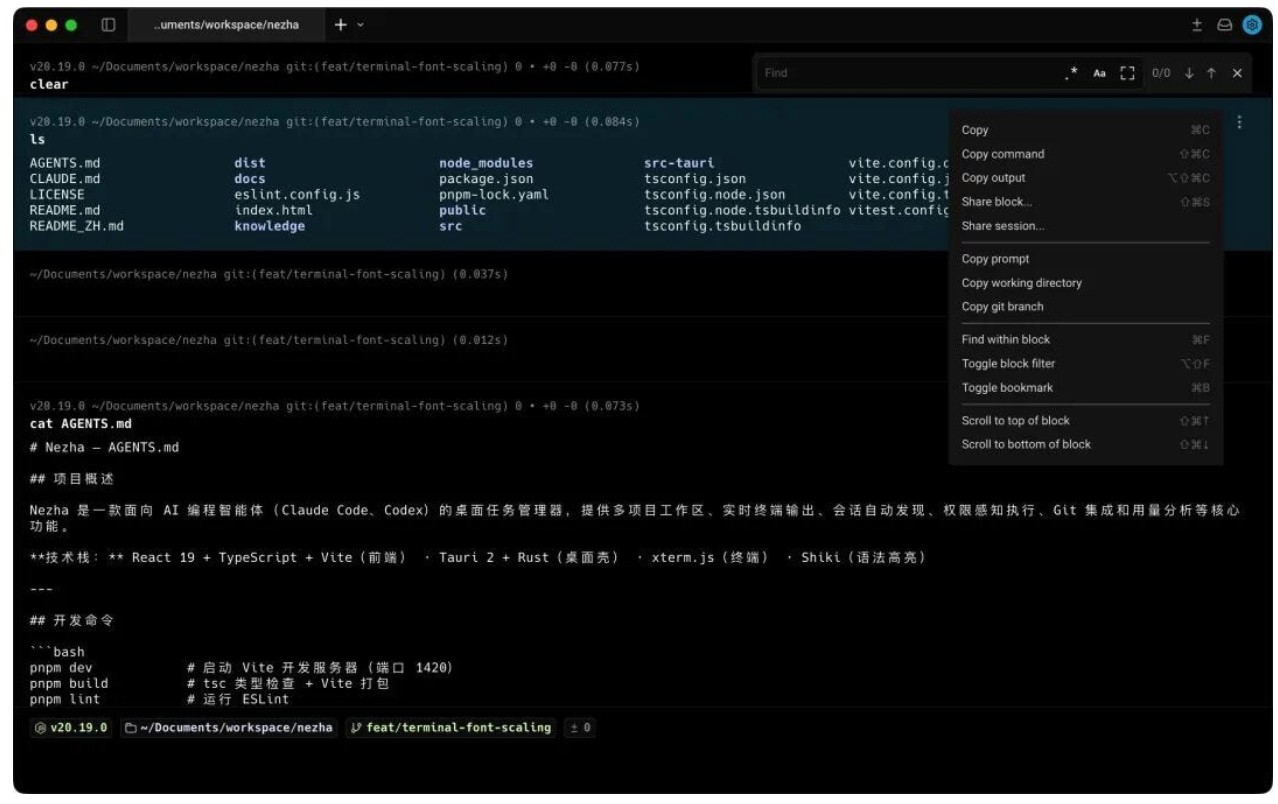Choose Copy output menu entry
Screen dimensions: 1278x804
pyautogui.click(x=1085, y=178)
